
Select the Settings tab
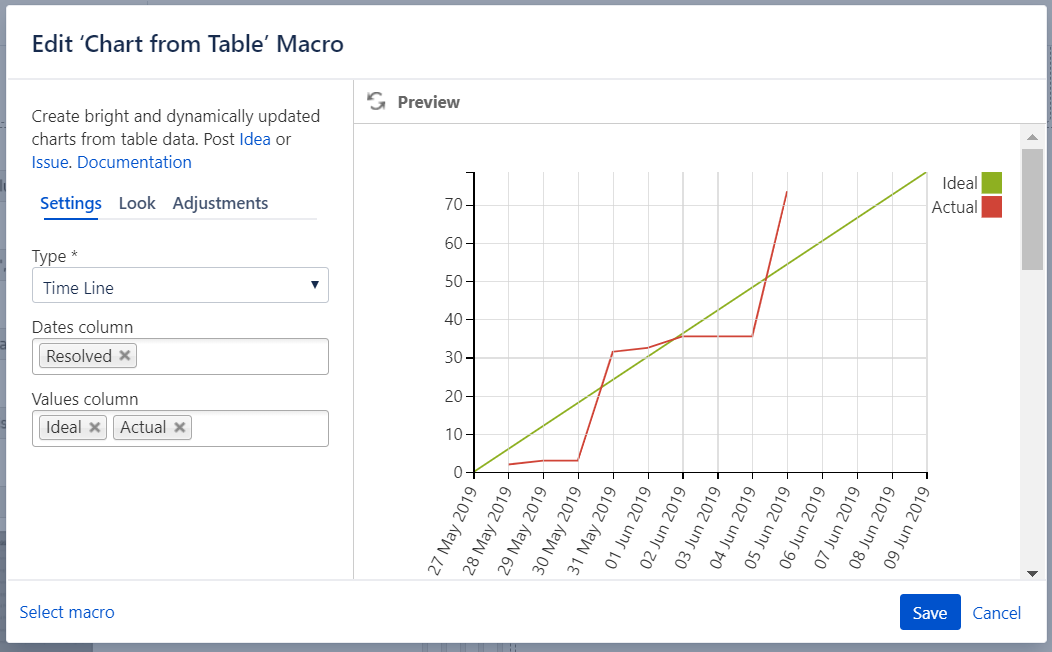coord(71,203)
